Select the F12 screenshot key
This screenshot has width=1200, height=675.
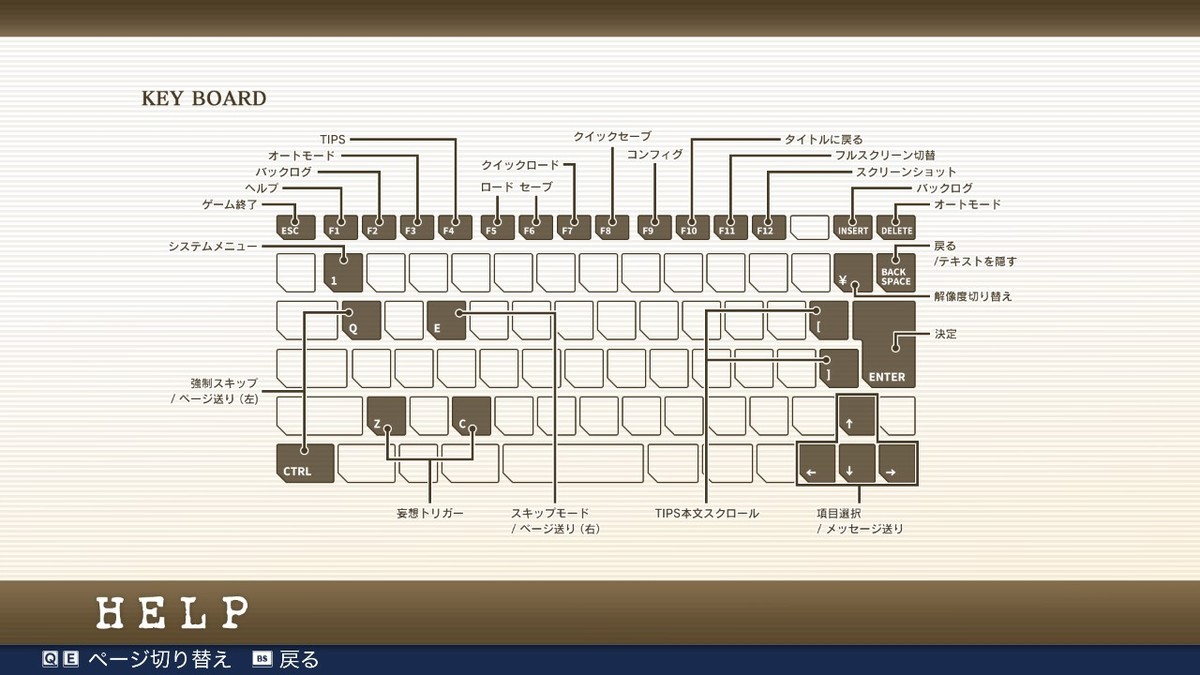point(770,227)
